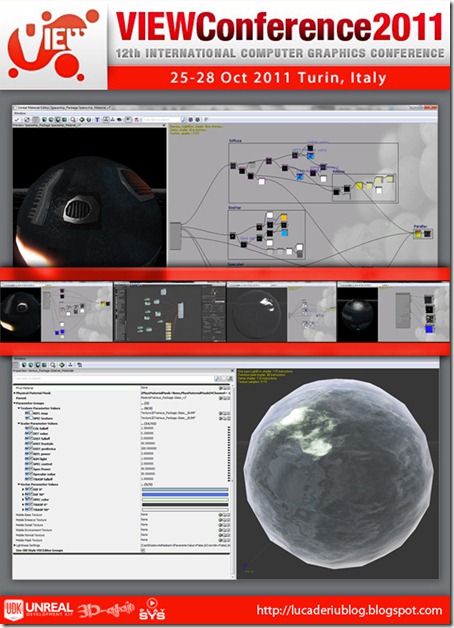Click the glass sphere material preview viewport
454x628 pixels.
click(337, 474)
